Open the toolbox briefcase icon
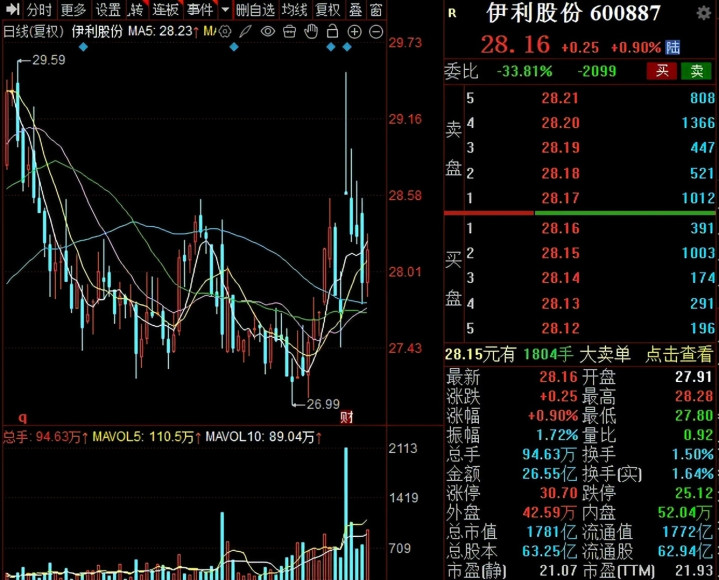 pos(289,32)
